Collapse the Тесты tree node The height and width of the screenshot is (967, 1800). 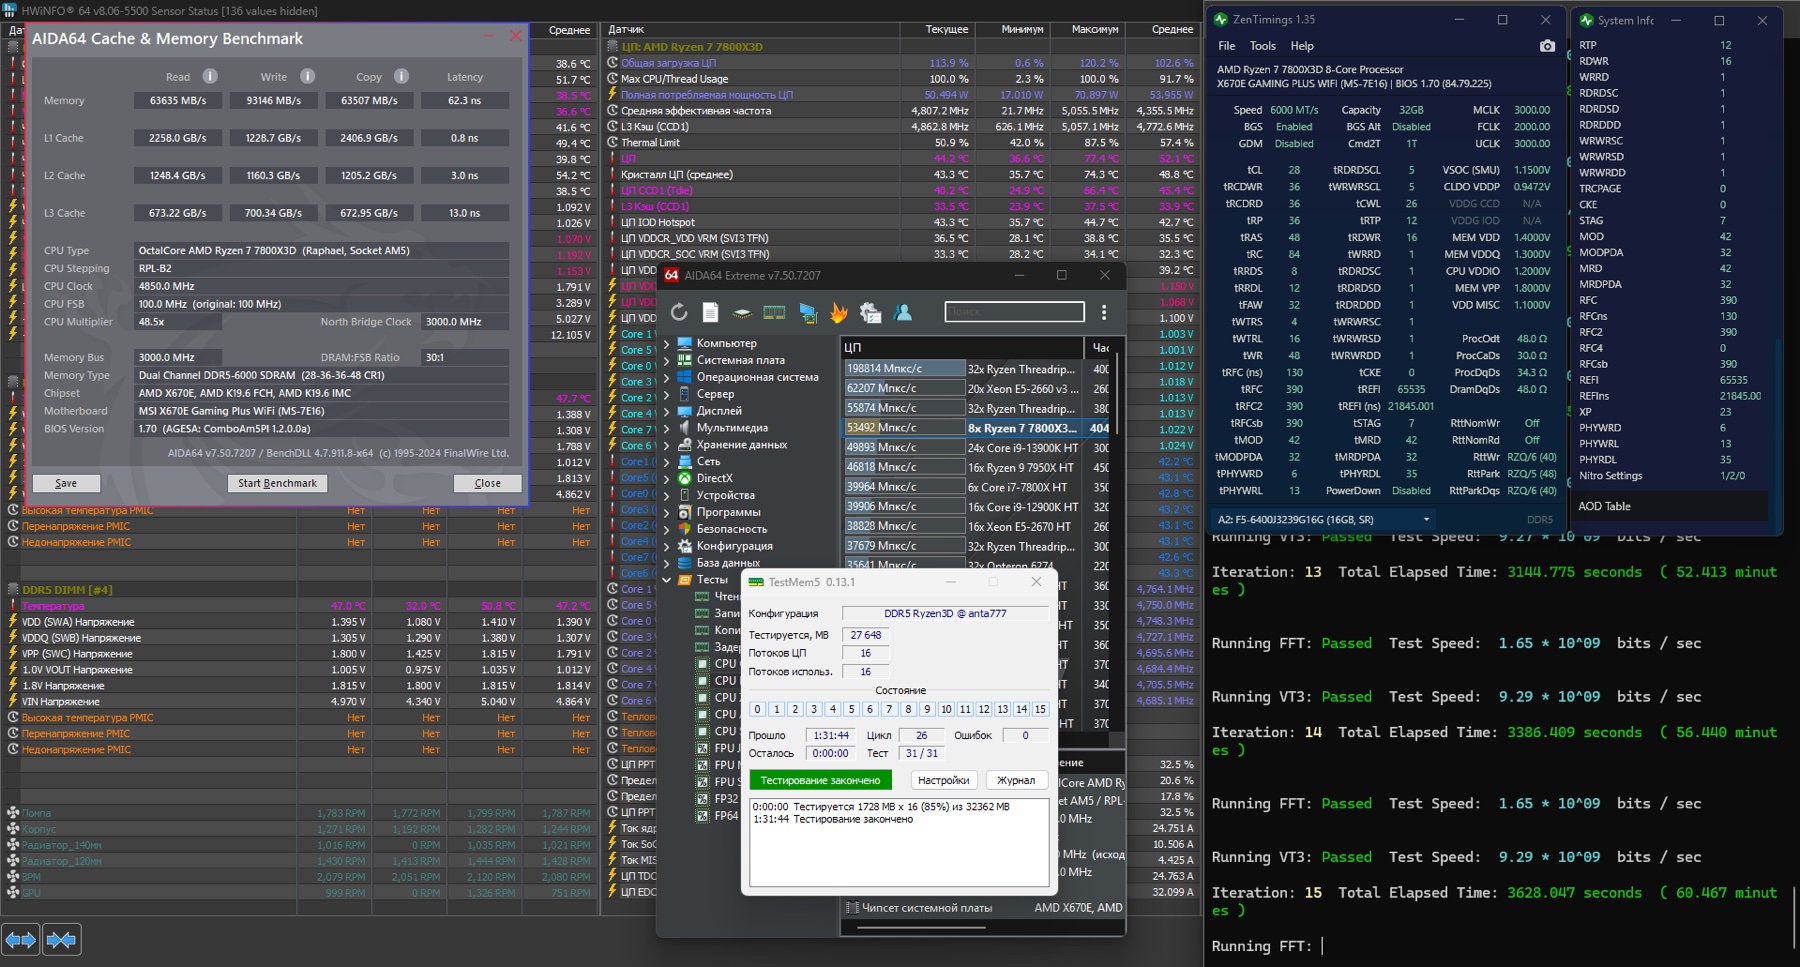tap(667, 580)
